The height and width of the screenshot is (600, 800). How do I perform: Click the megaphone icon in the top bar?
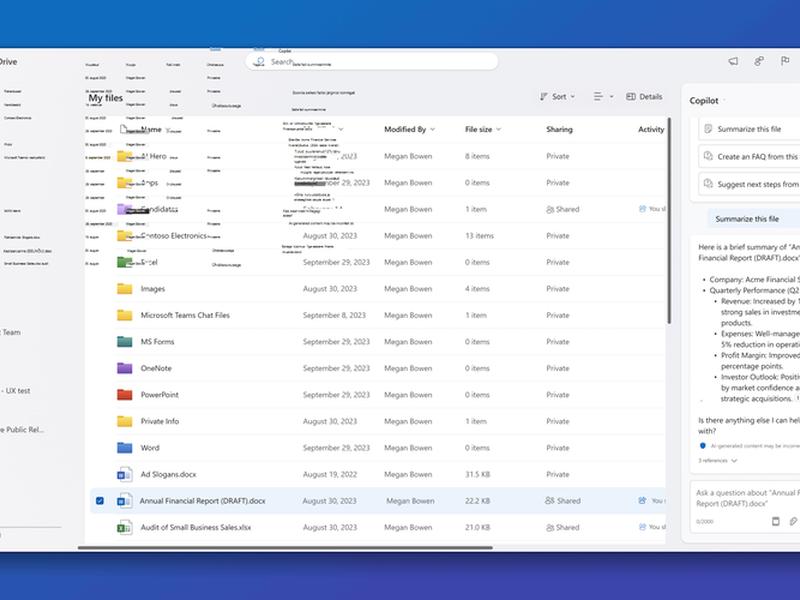click(733, 61)
